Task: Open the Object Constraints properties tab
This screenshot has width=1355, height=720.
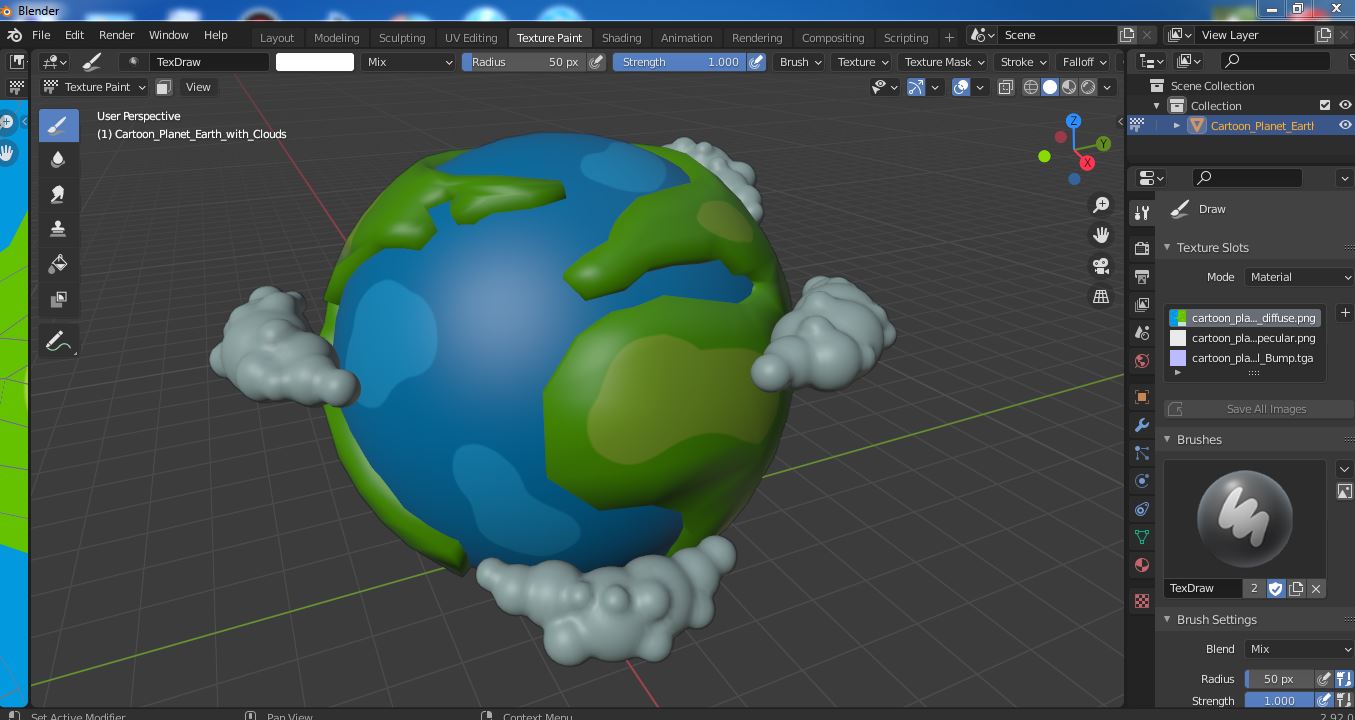Action: [x=1142, y=509]
